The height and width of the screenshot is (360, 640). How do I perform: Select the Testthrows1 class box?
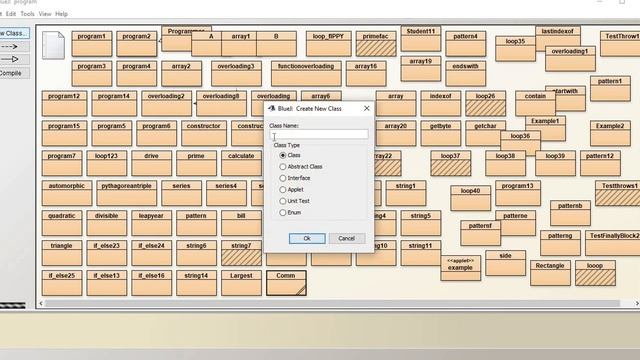pyautogui.click(x=618, y=193)
